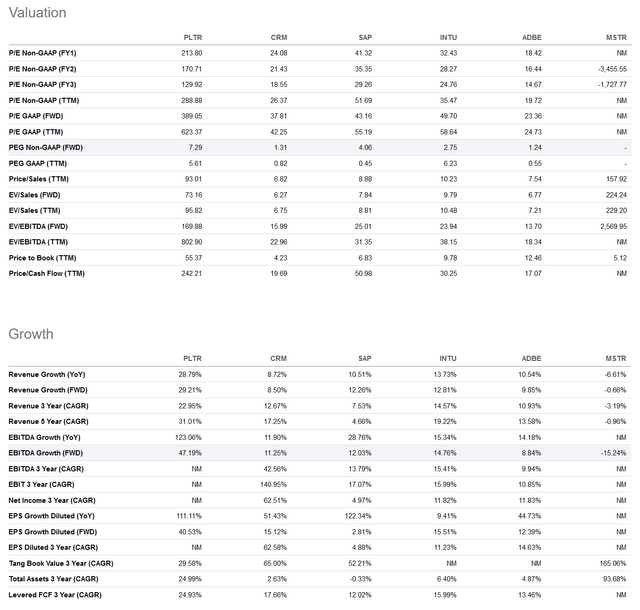Click EV/Sales (TTM) row label
The width and height of the screenshot is (640, 610).
(34, 210)
